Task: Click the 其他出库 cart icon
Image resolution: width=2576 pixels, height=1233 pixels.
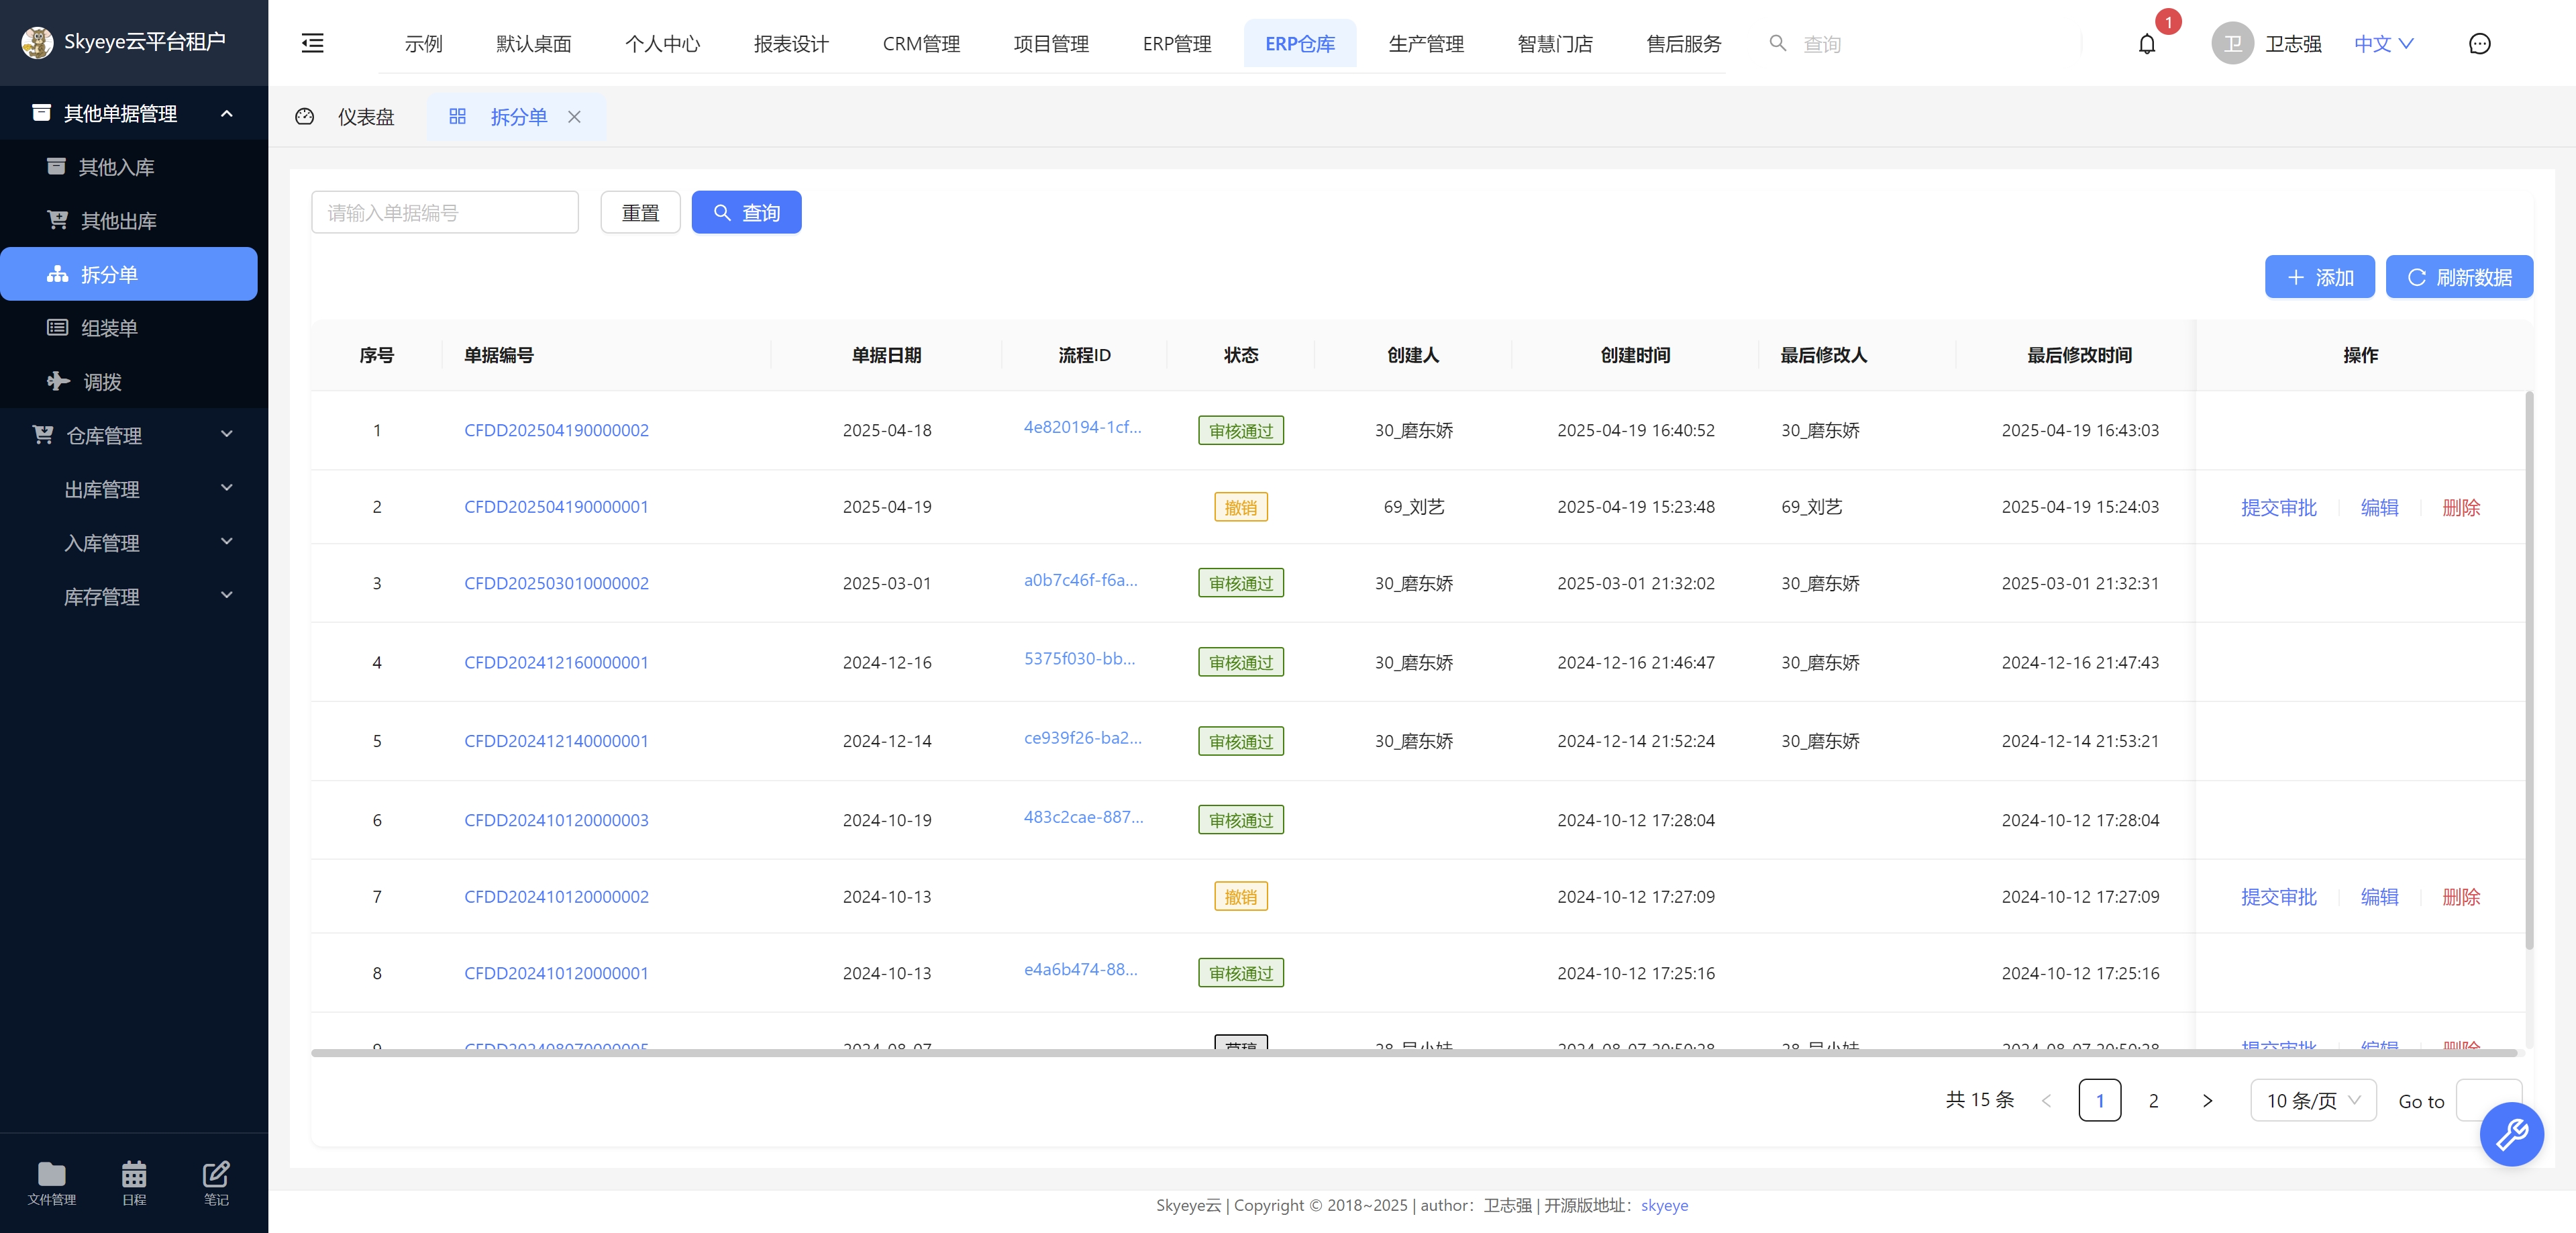Action: pyautogui.click(x=57, y=220)
